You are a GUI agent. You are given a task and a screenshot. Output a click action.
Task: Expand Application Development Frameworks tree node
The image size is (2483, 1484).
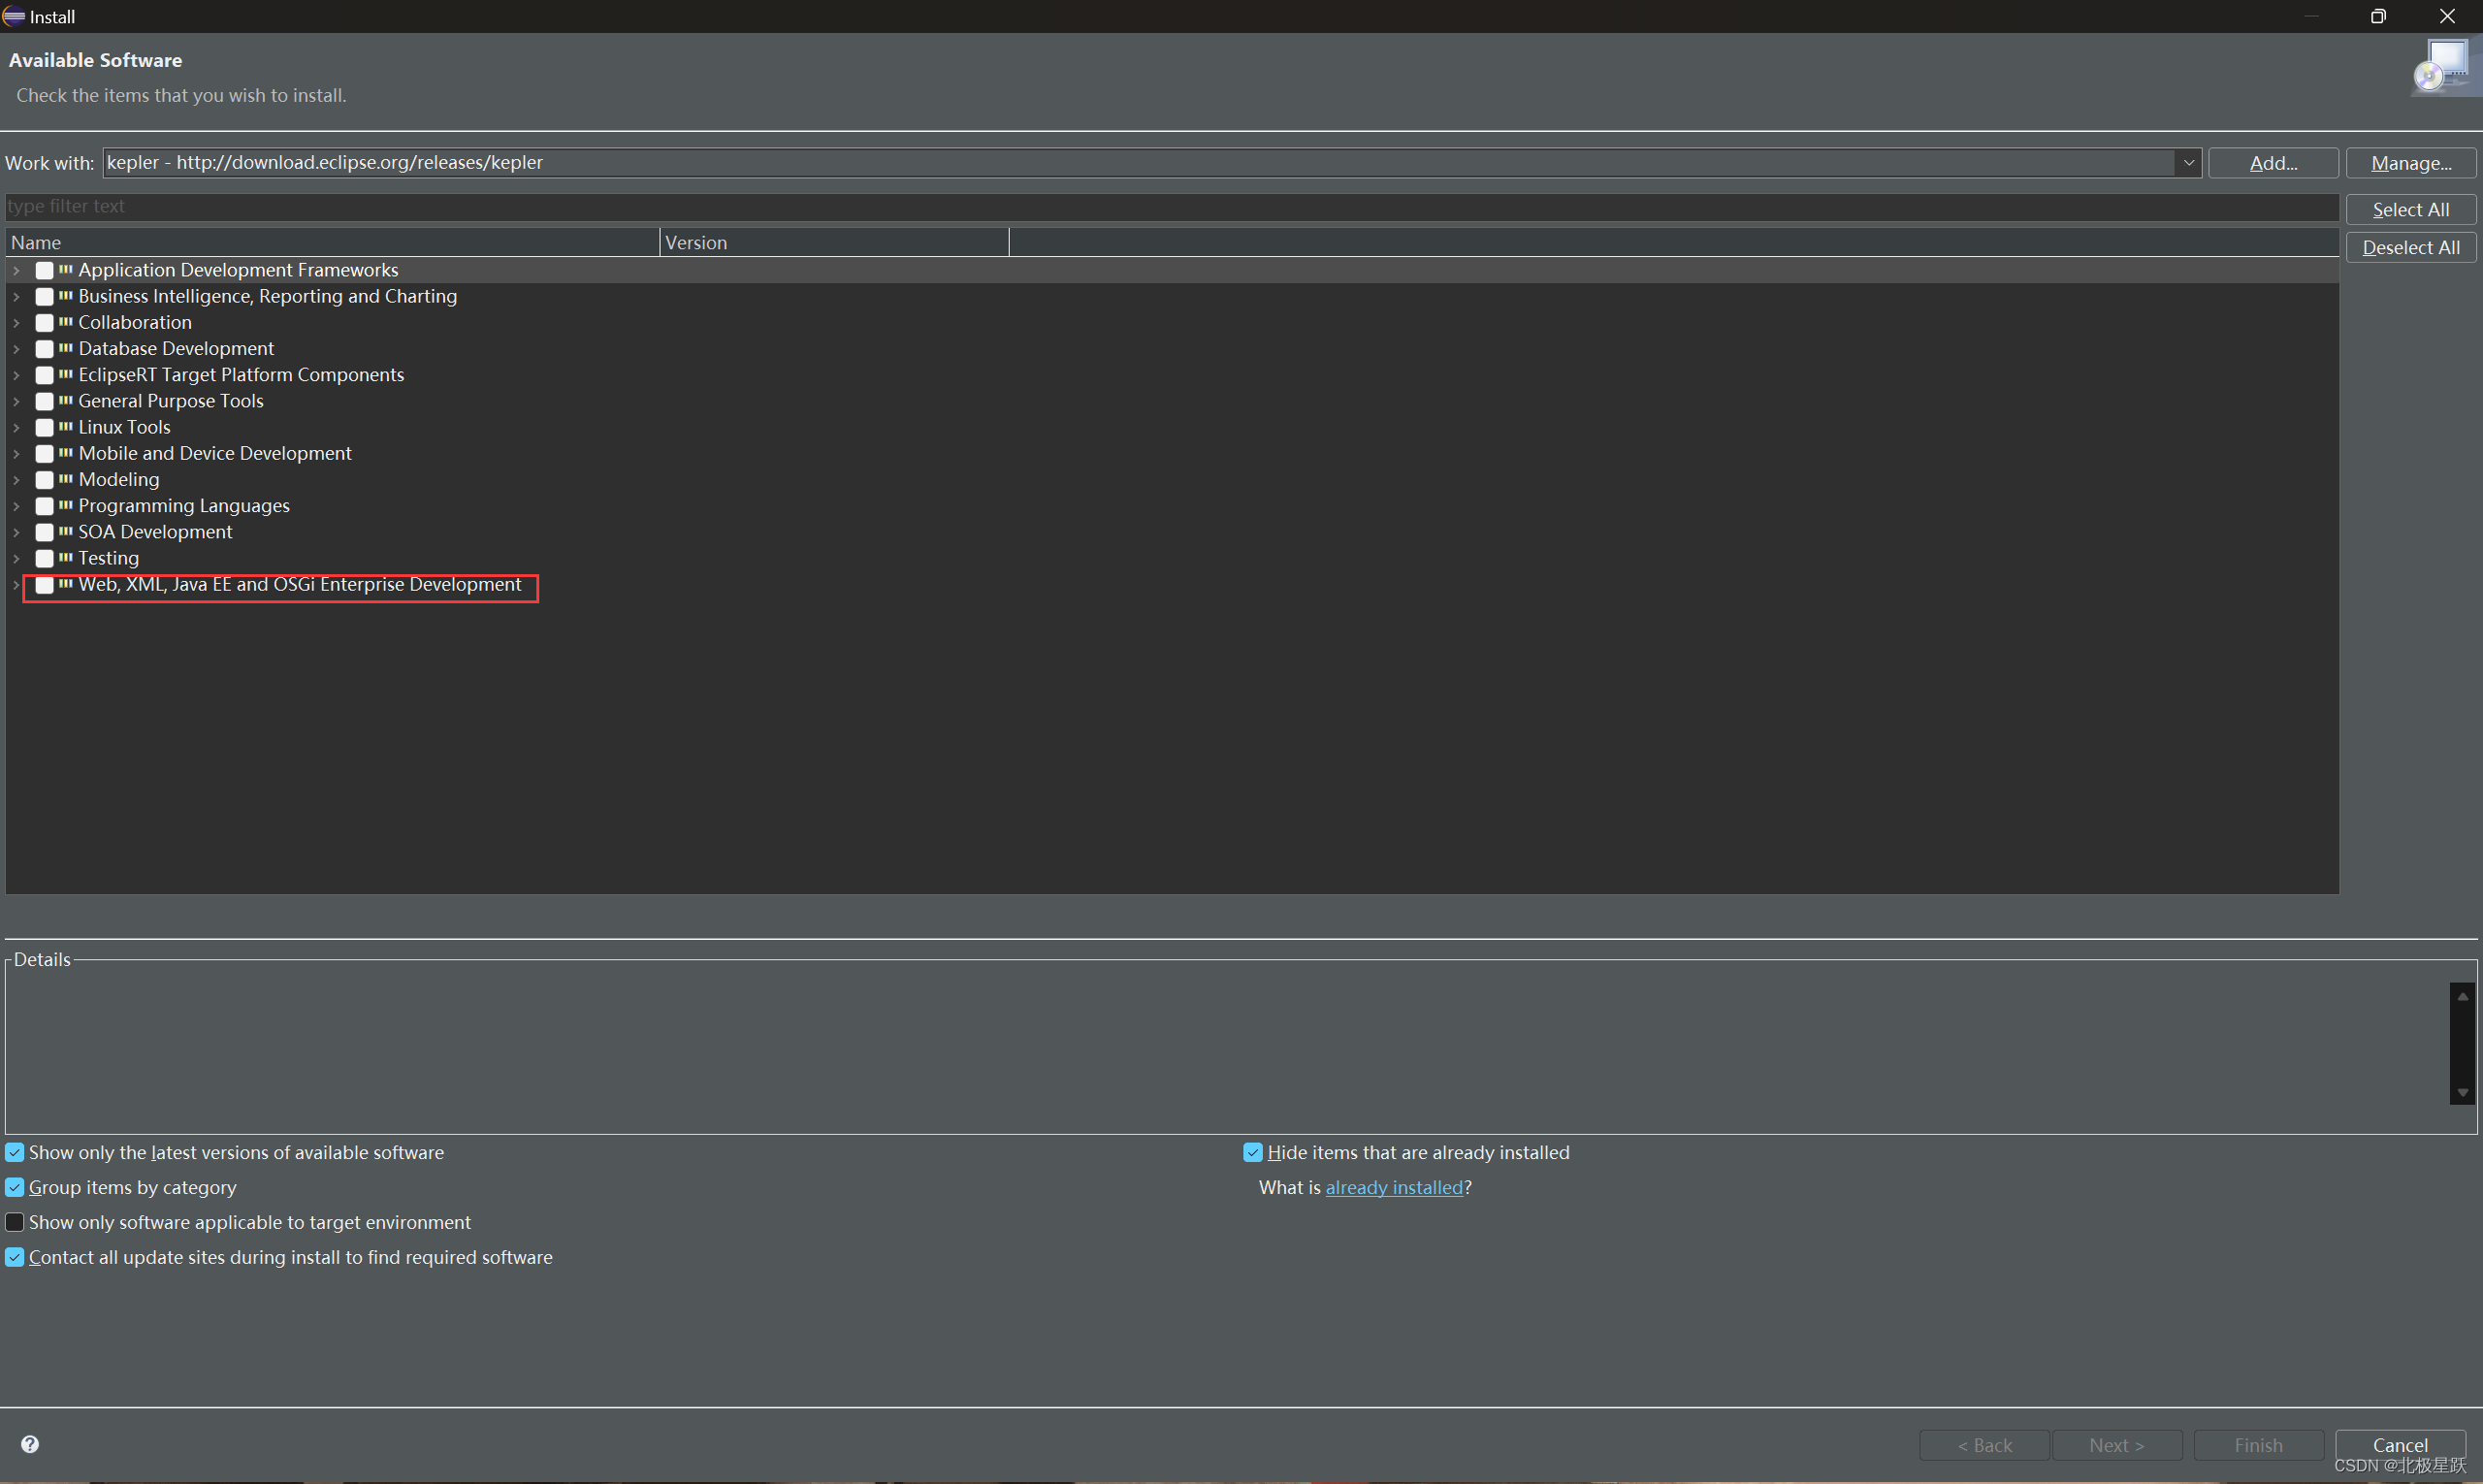[16, 270]
